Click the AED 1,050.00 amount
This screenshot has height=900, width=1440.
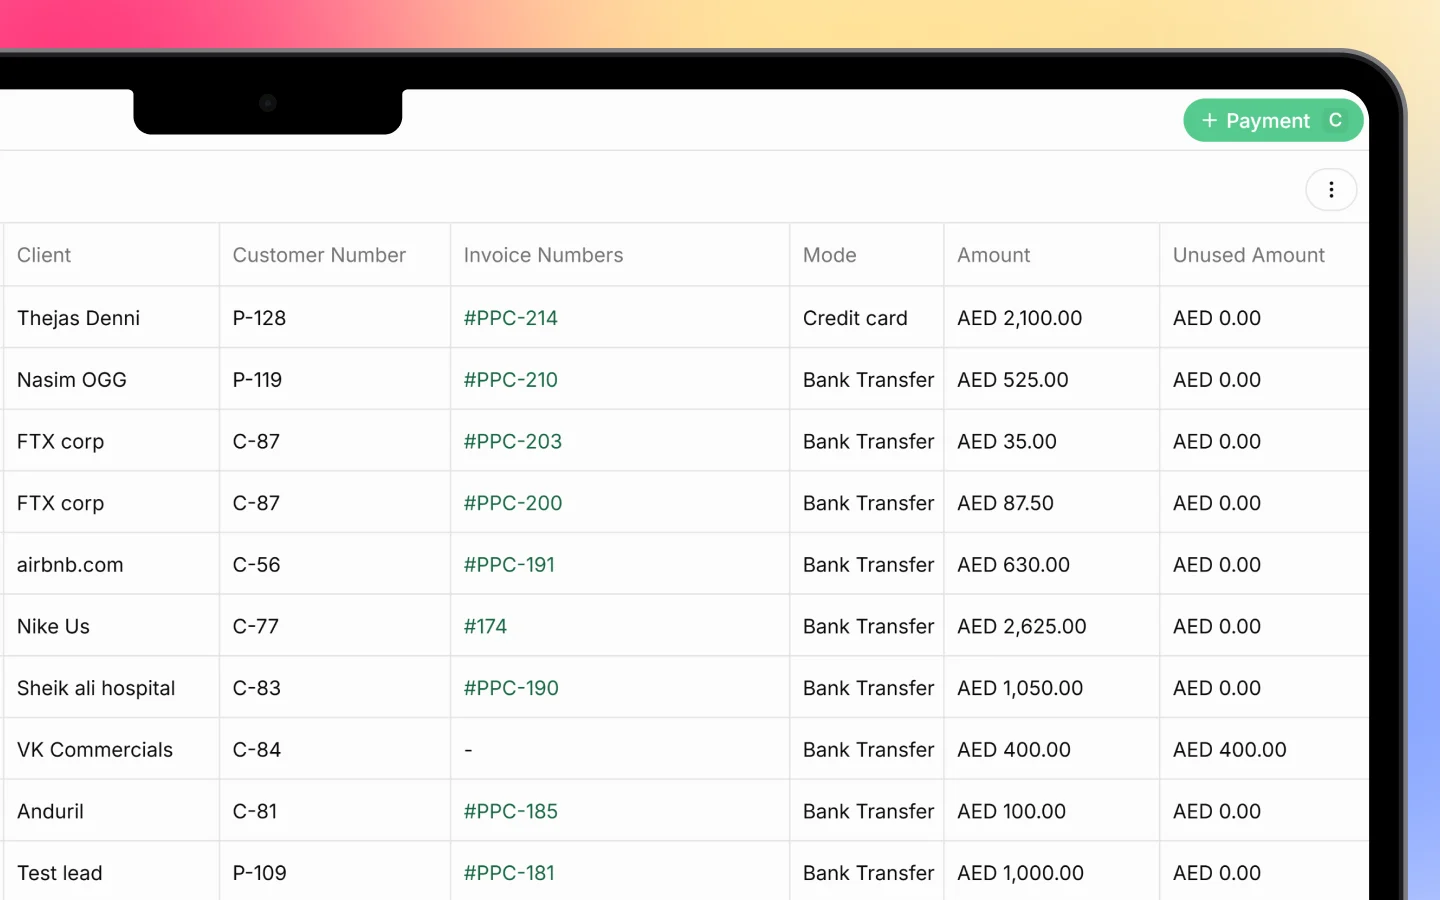click(x=1020, y=688)
